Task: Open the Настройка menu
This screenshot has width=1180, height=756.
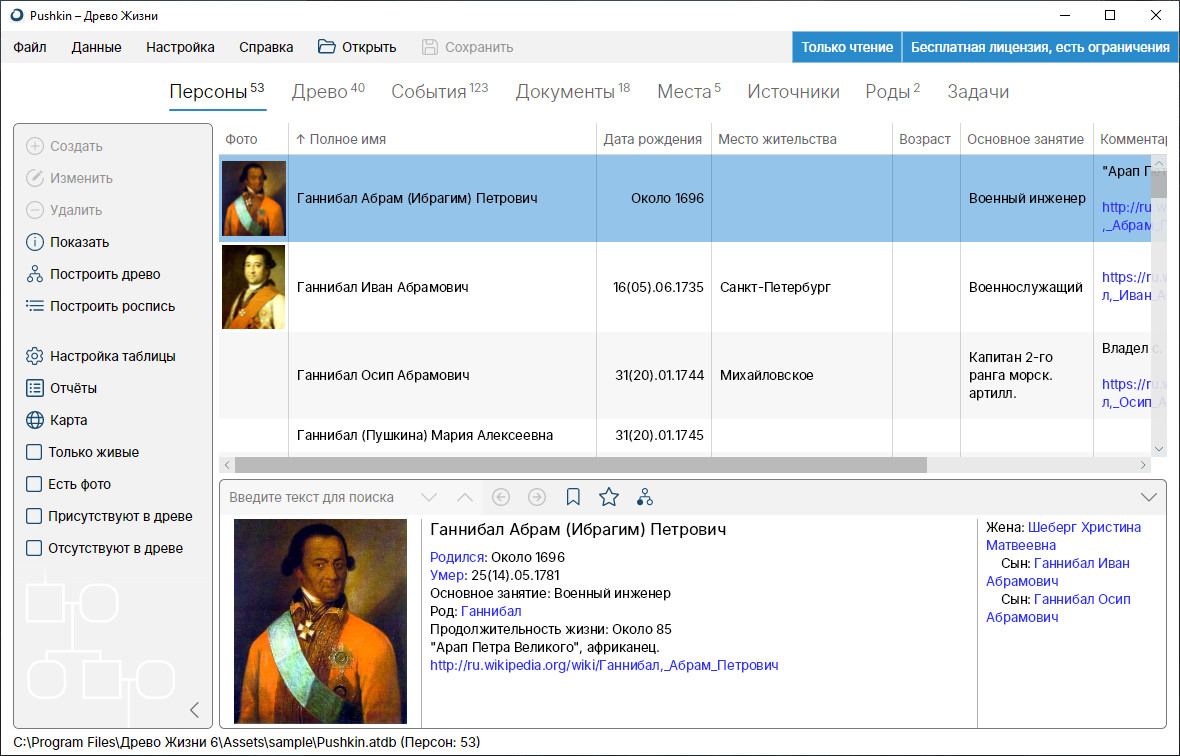Action: click(180, 47)
